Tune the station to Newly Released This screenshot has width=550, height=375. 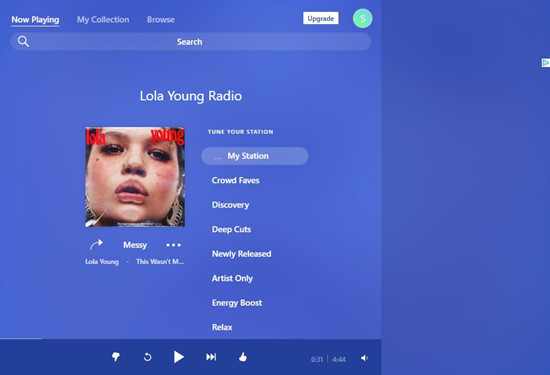coord(241,254)
